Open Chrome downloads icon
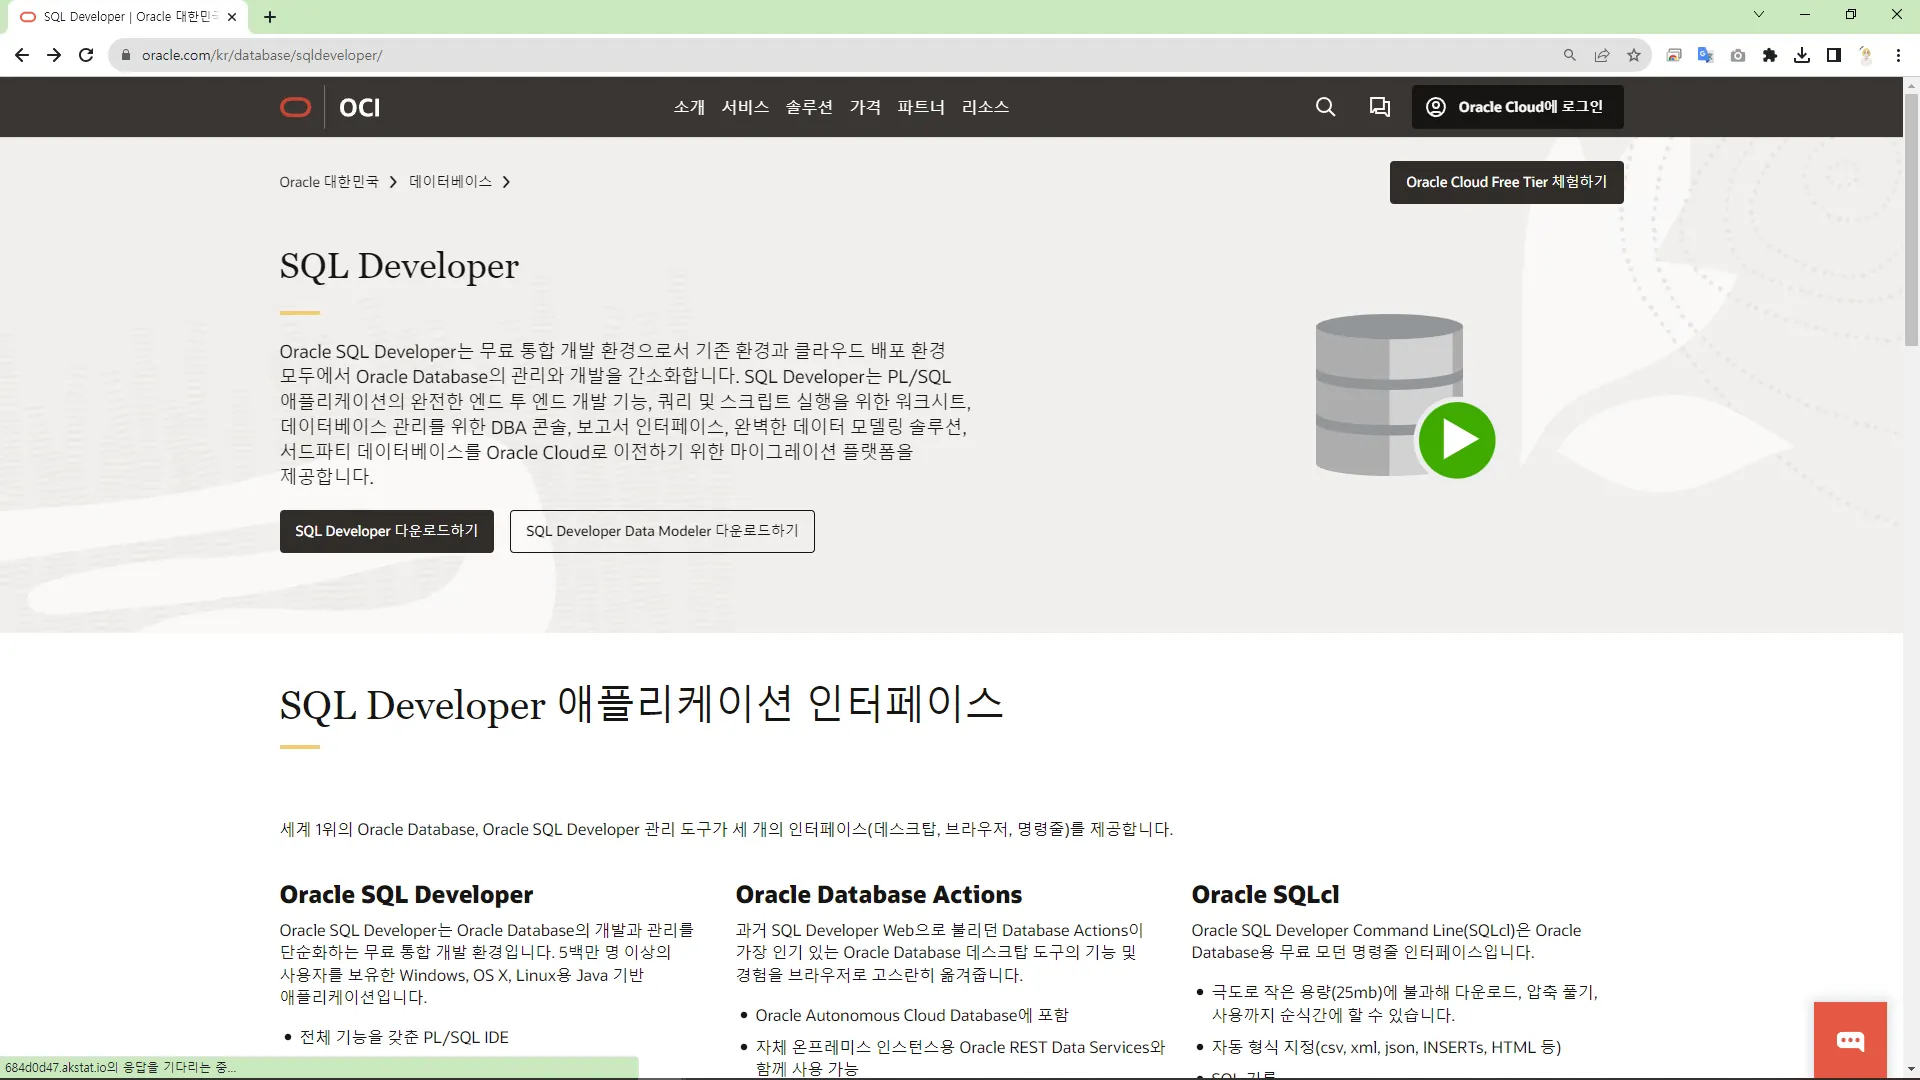This screenshot has height=1080, width=1920. coord(1802,55)
